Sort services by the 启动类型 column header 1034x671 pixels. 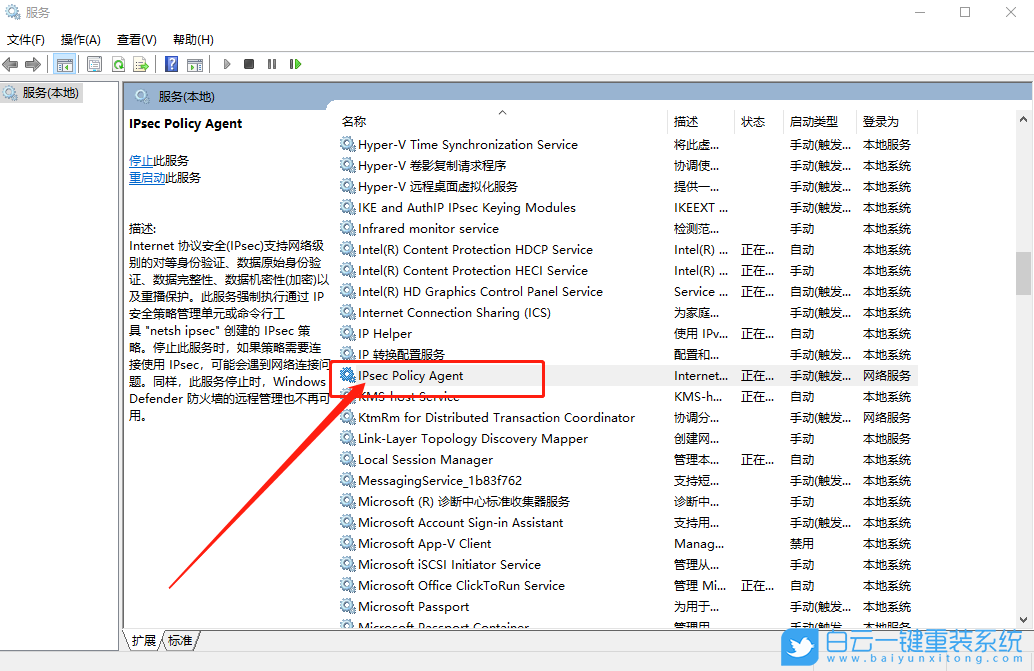[x=813, y=121]
